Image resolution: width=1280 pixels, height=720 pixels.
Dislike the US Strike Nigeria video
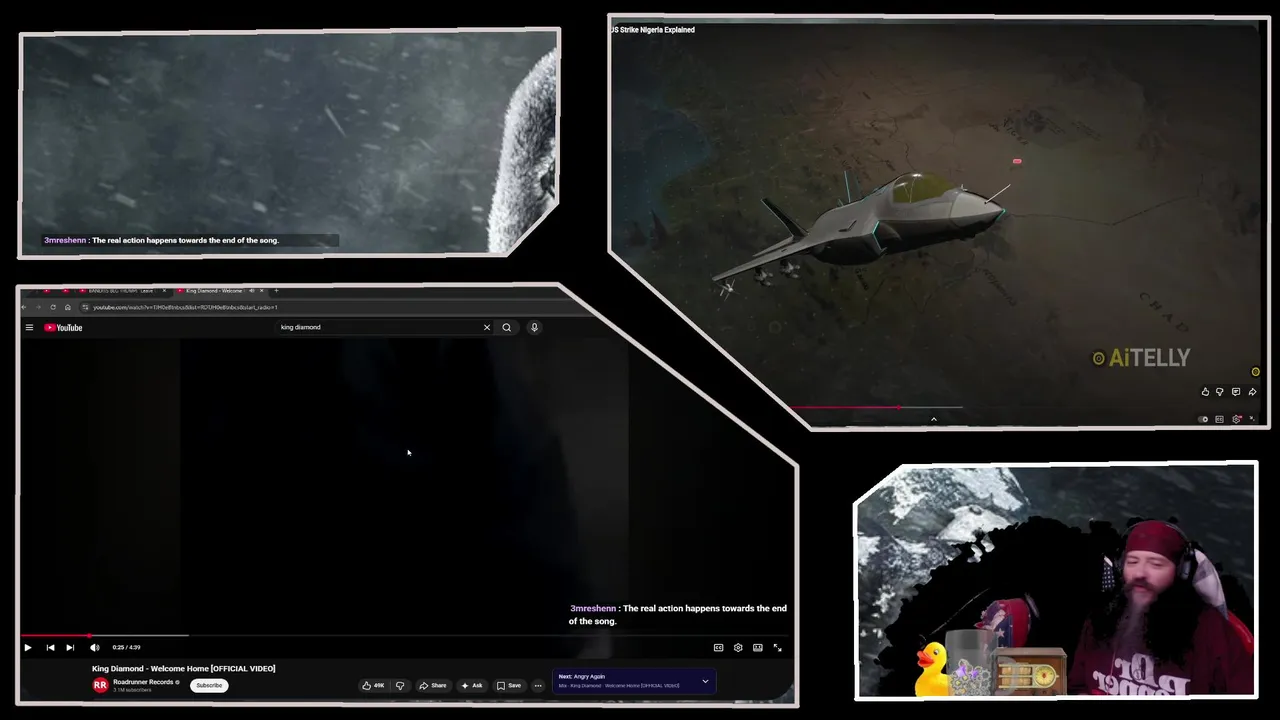pos(1220,392)
